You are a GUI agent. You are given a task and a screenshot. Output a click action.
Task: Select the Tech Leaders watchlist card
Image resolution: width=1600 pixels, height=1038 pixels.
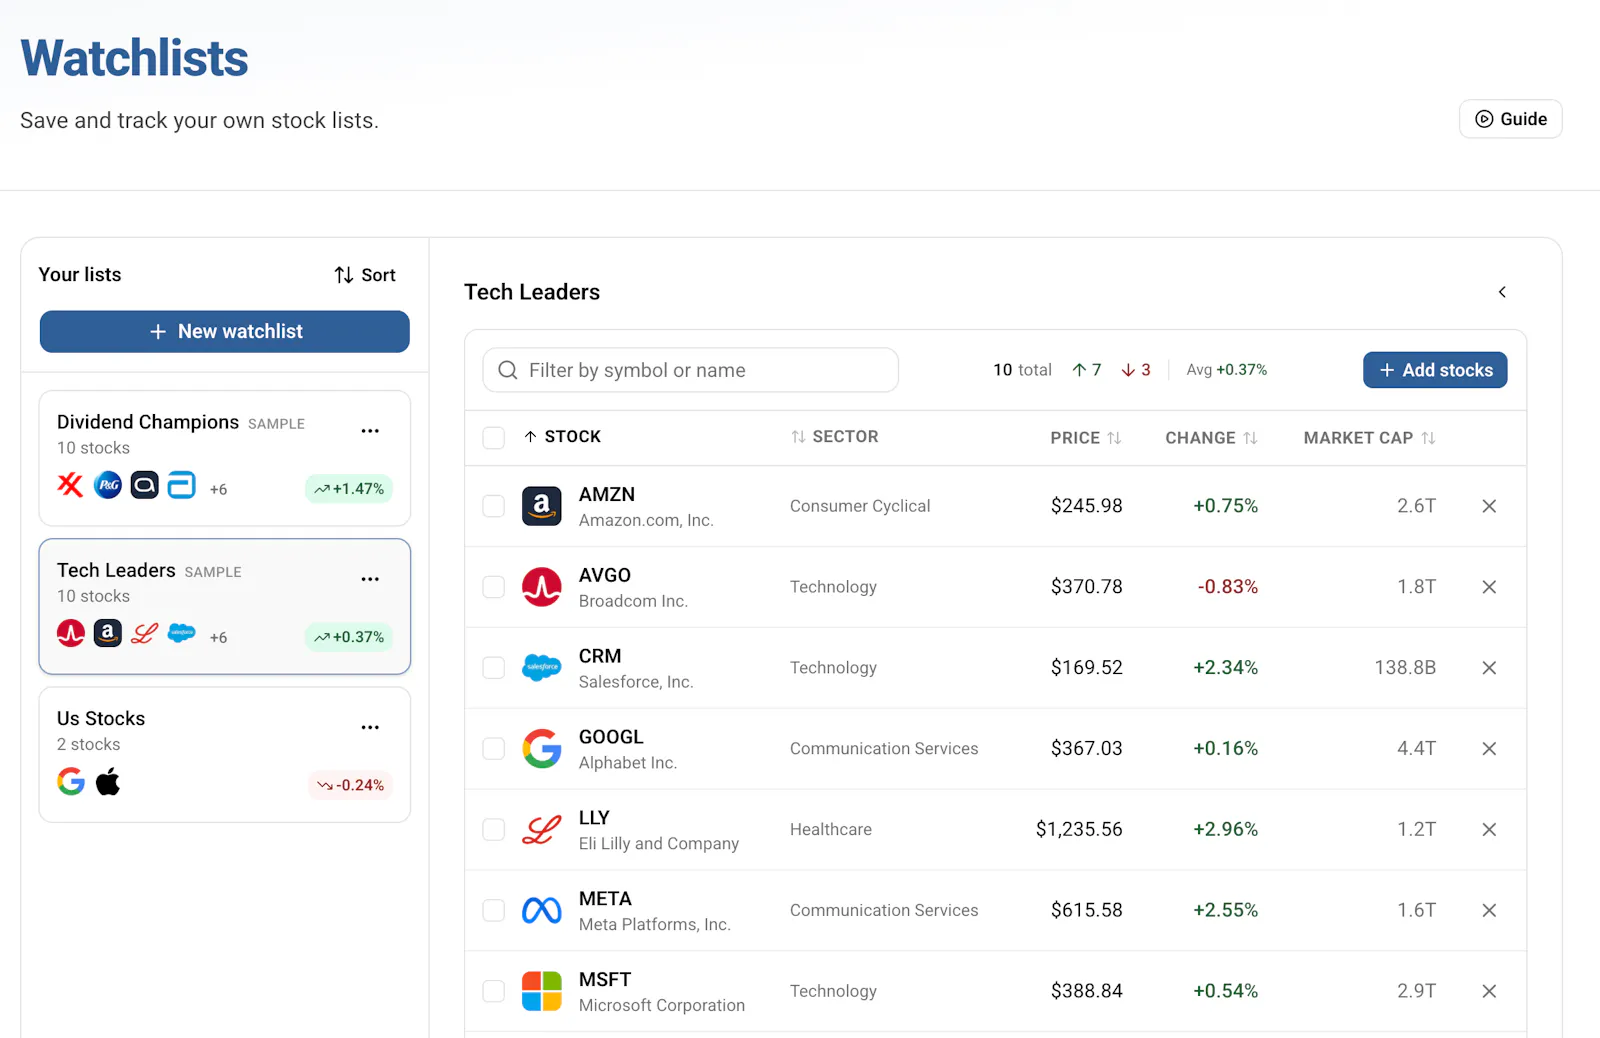(224, 606)
